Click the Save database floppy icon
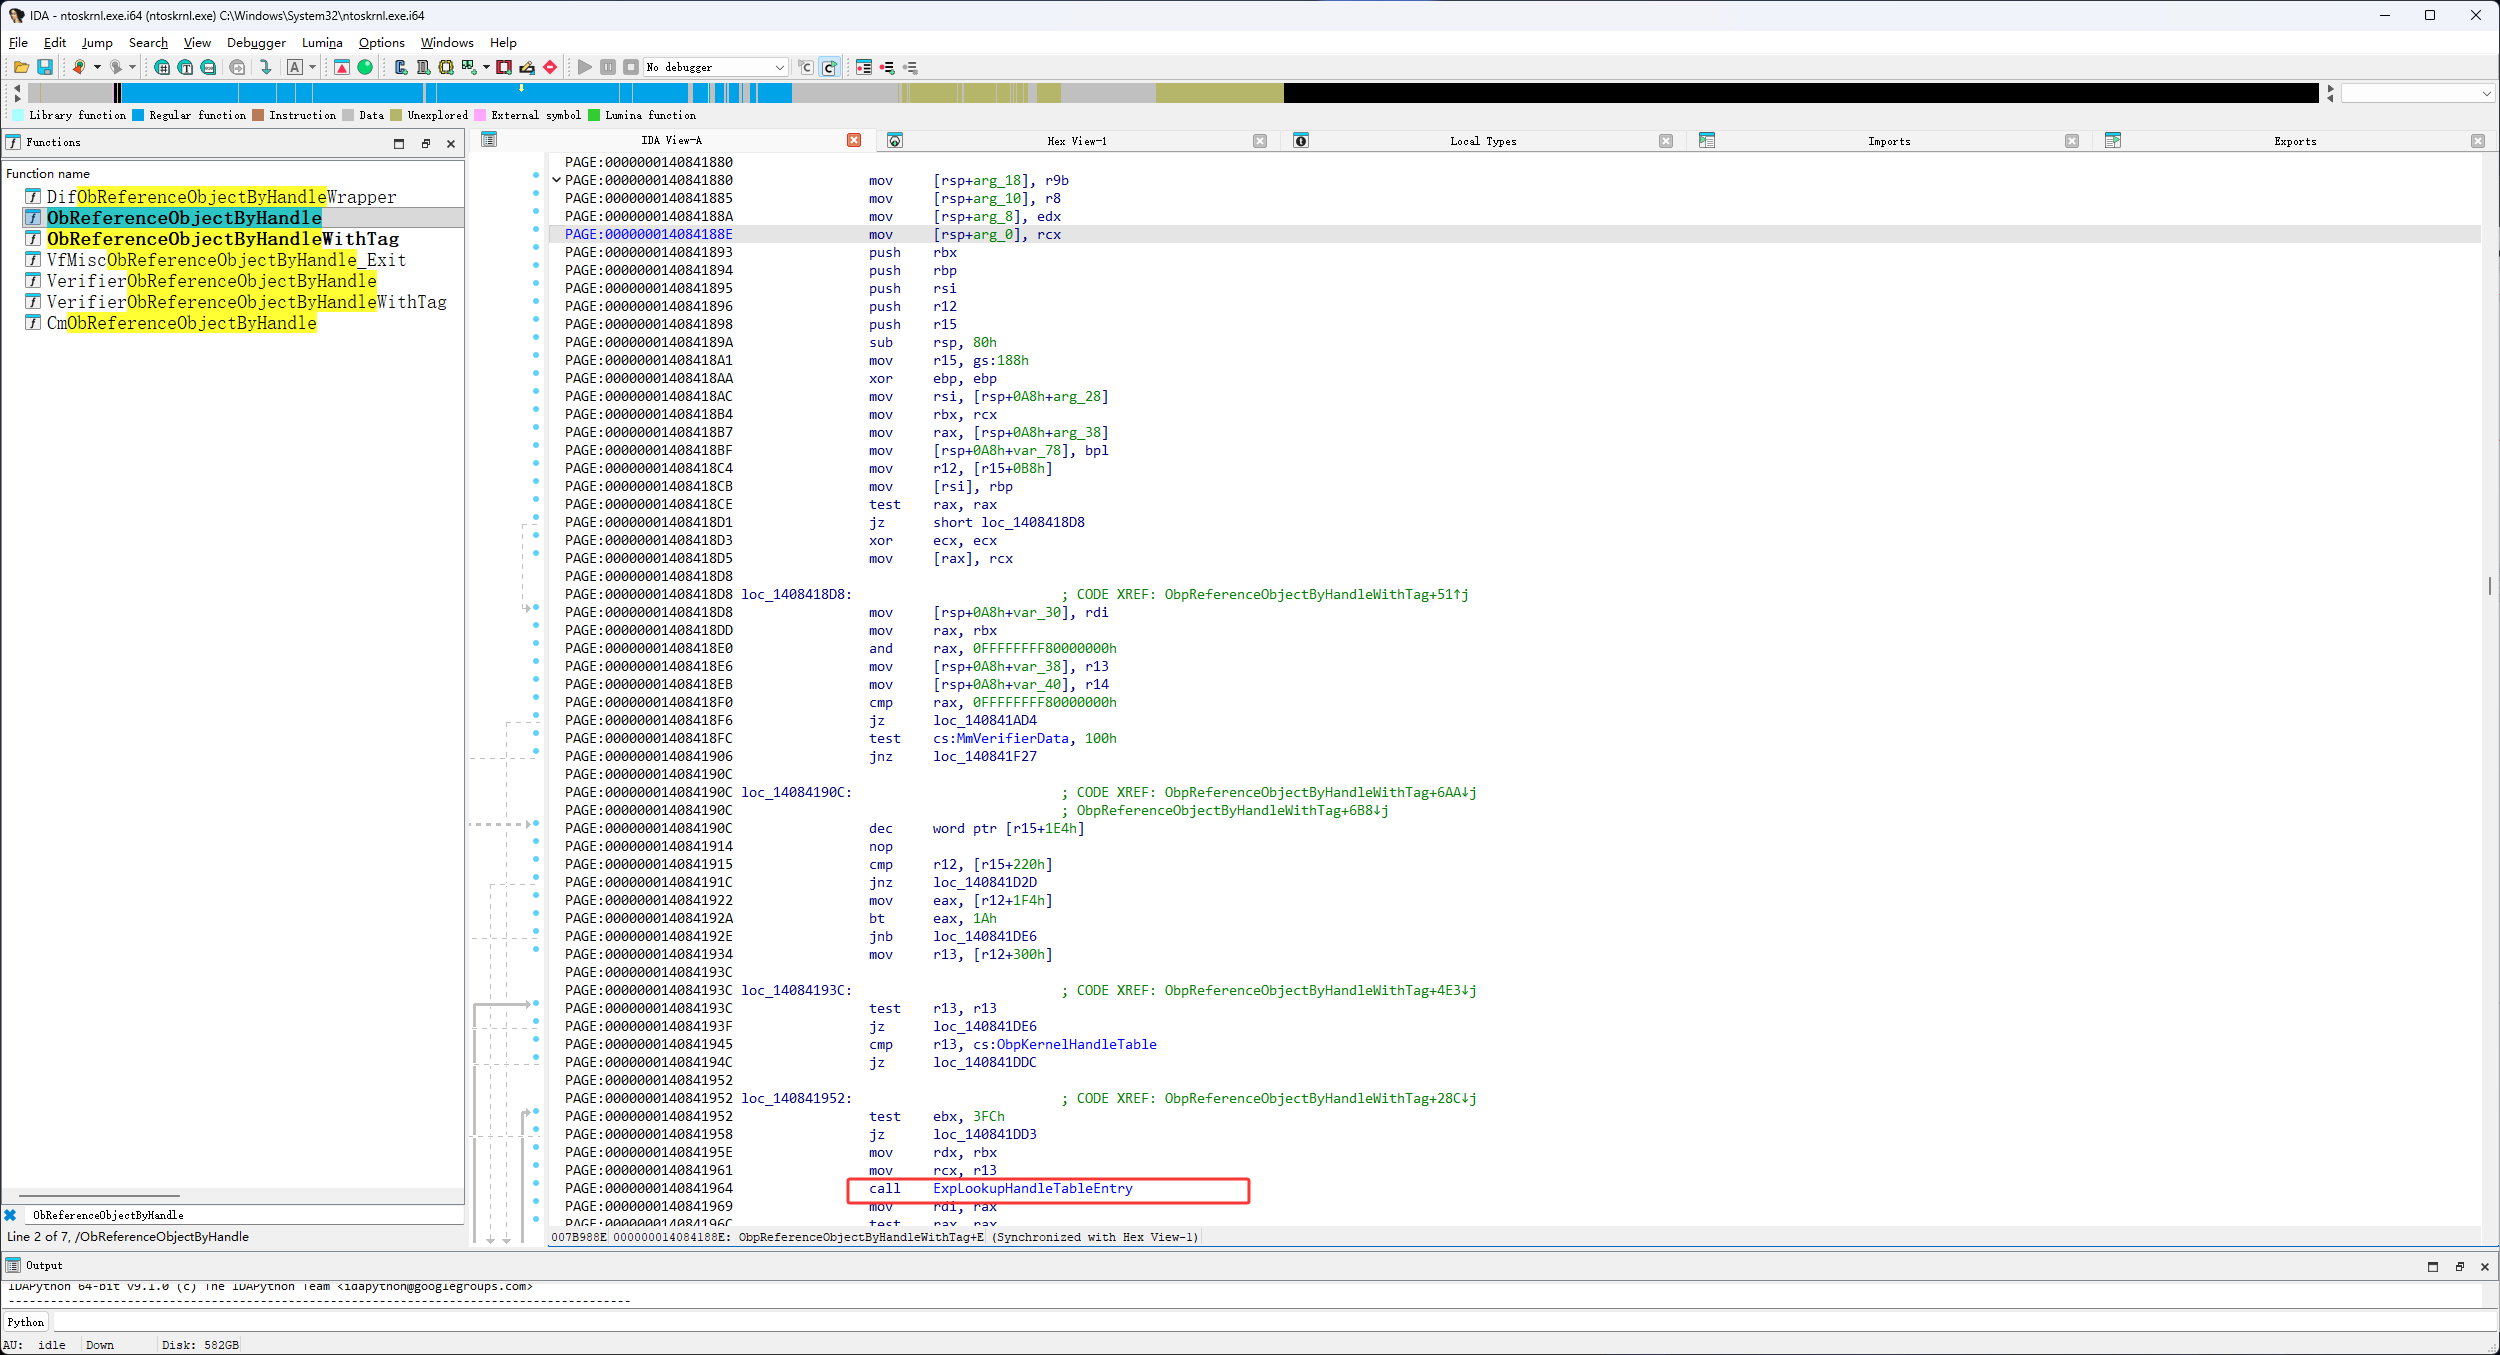This screenshot has width=2500, height=1355. pos(45,67)
